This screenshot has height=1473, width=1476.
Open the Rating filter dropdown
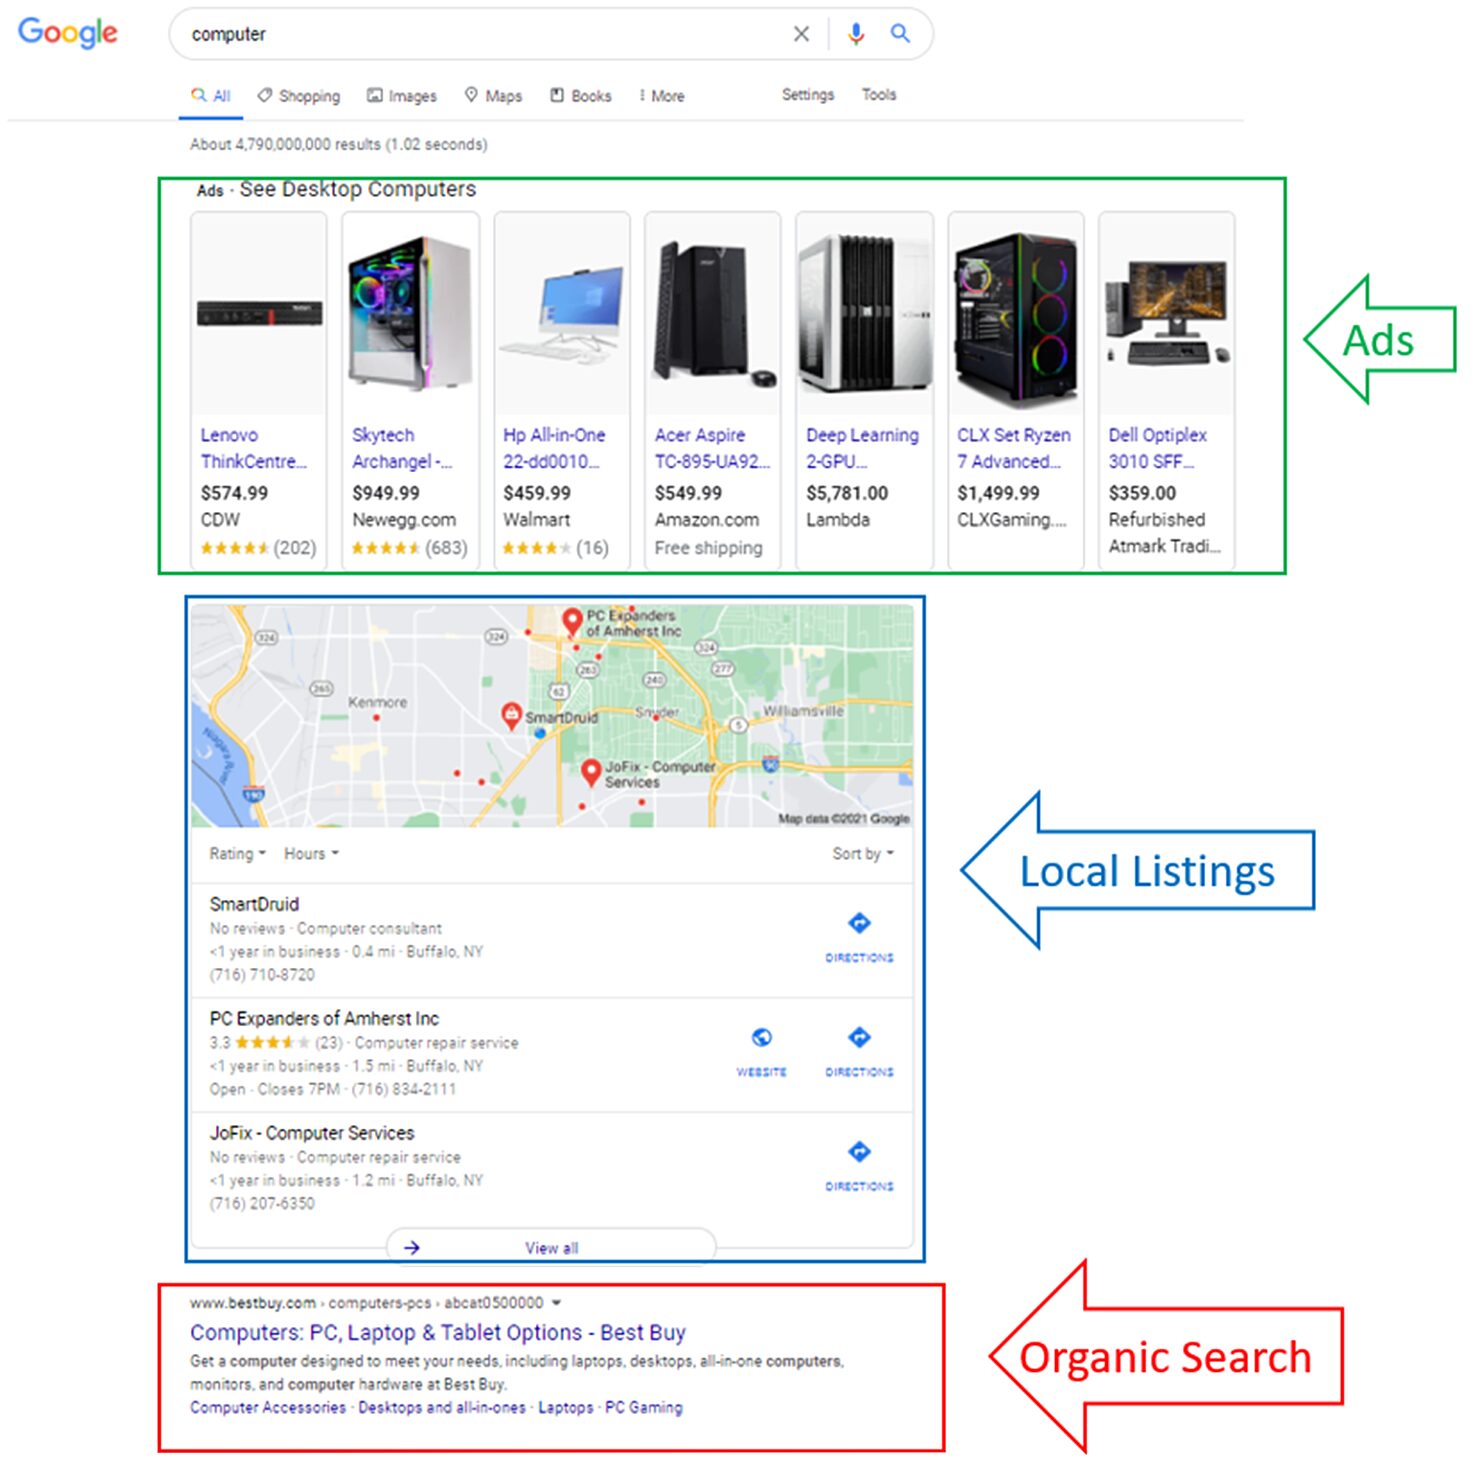pyautogui.click(x=237, y=854)
